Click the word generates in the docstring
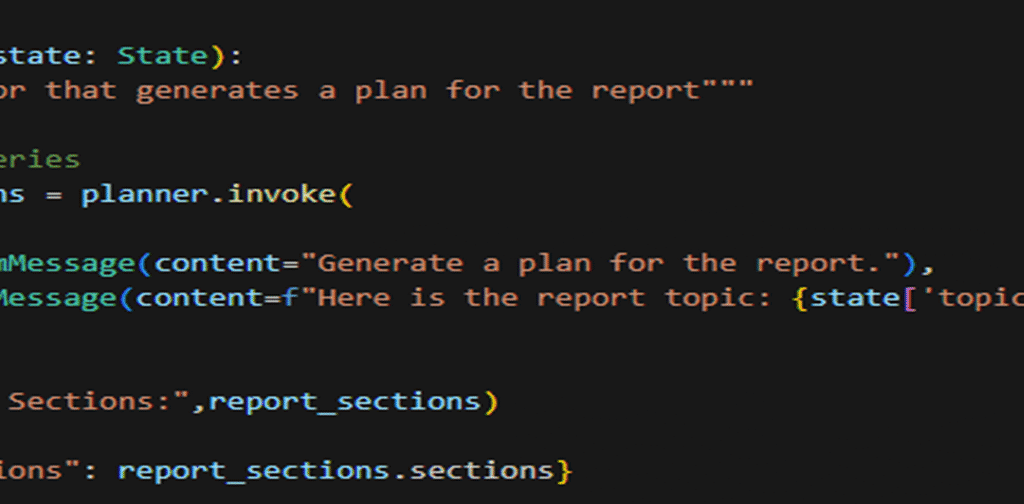The width and height of the screenshot is (1024, 504). [x=217, y=89]
